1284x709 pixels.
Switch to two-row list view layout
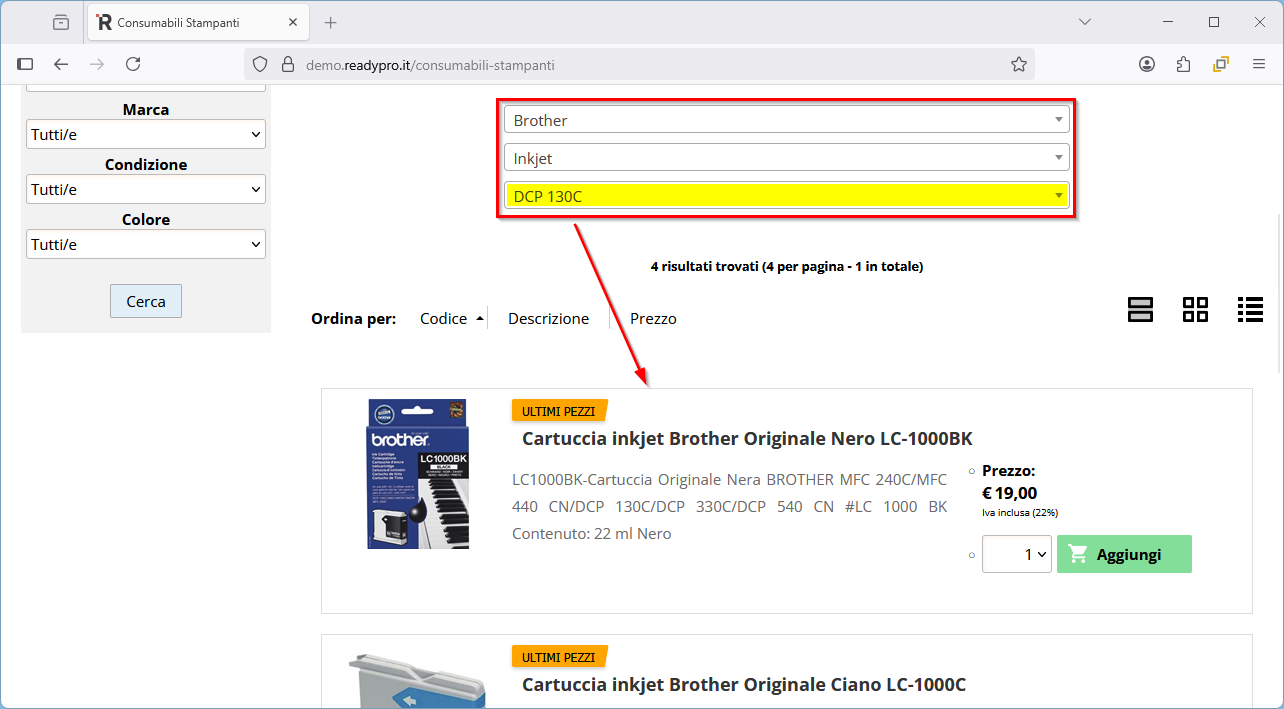(x=1141, y=310)
